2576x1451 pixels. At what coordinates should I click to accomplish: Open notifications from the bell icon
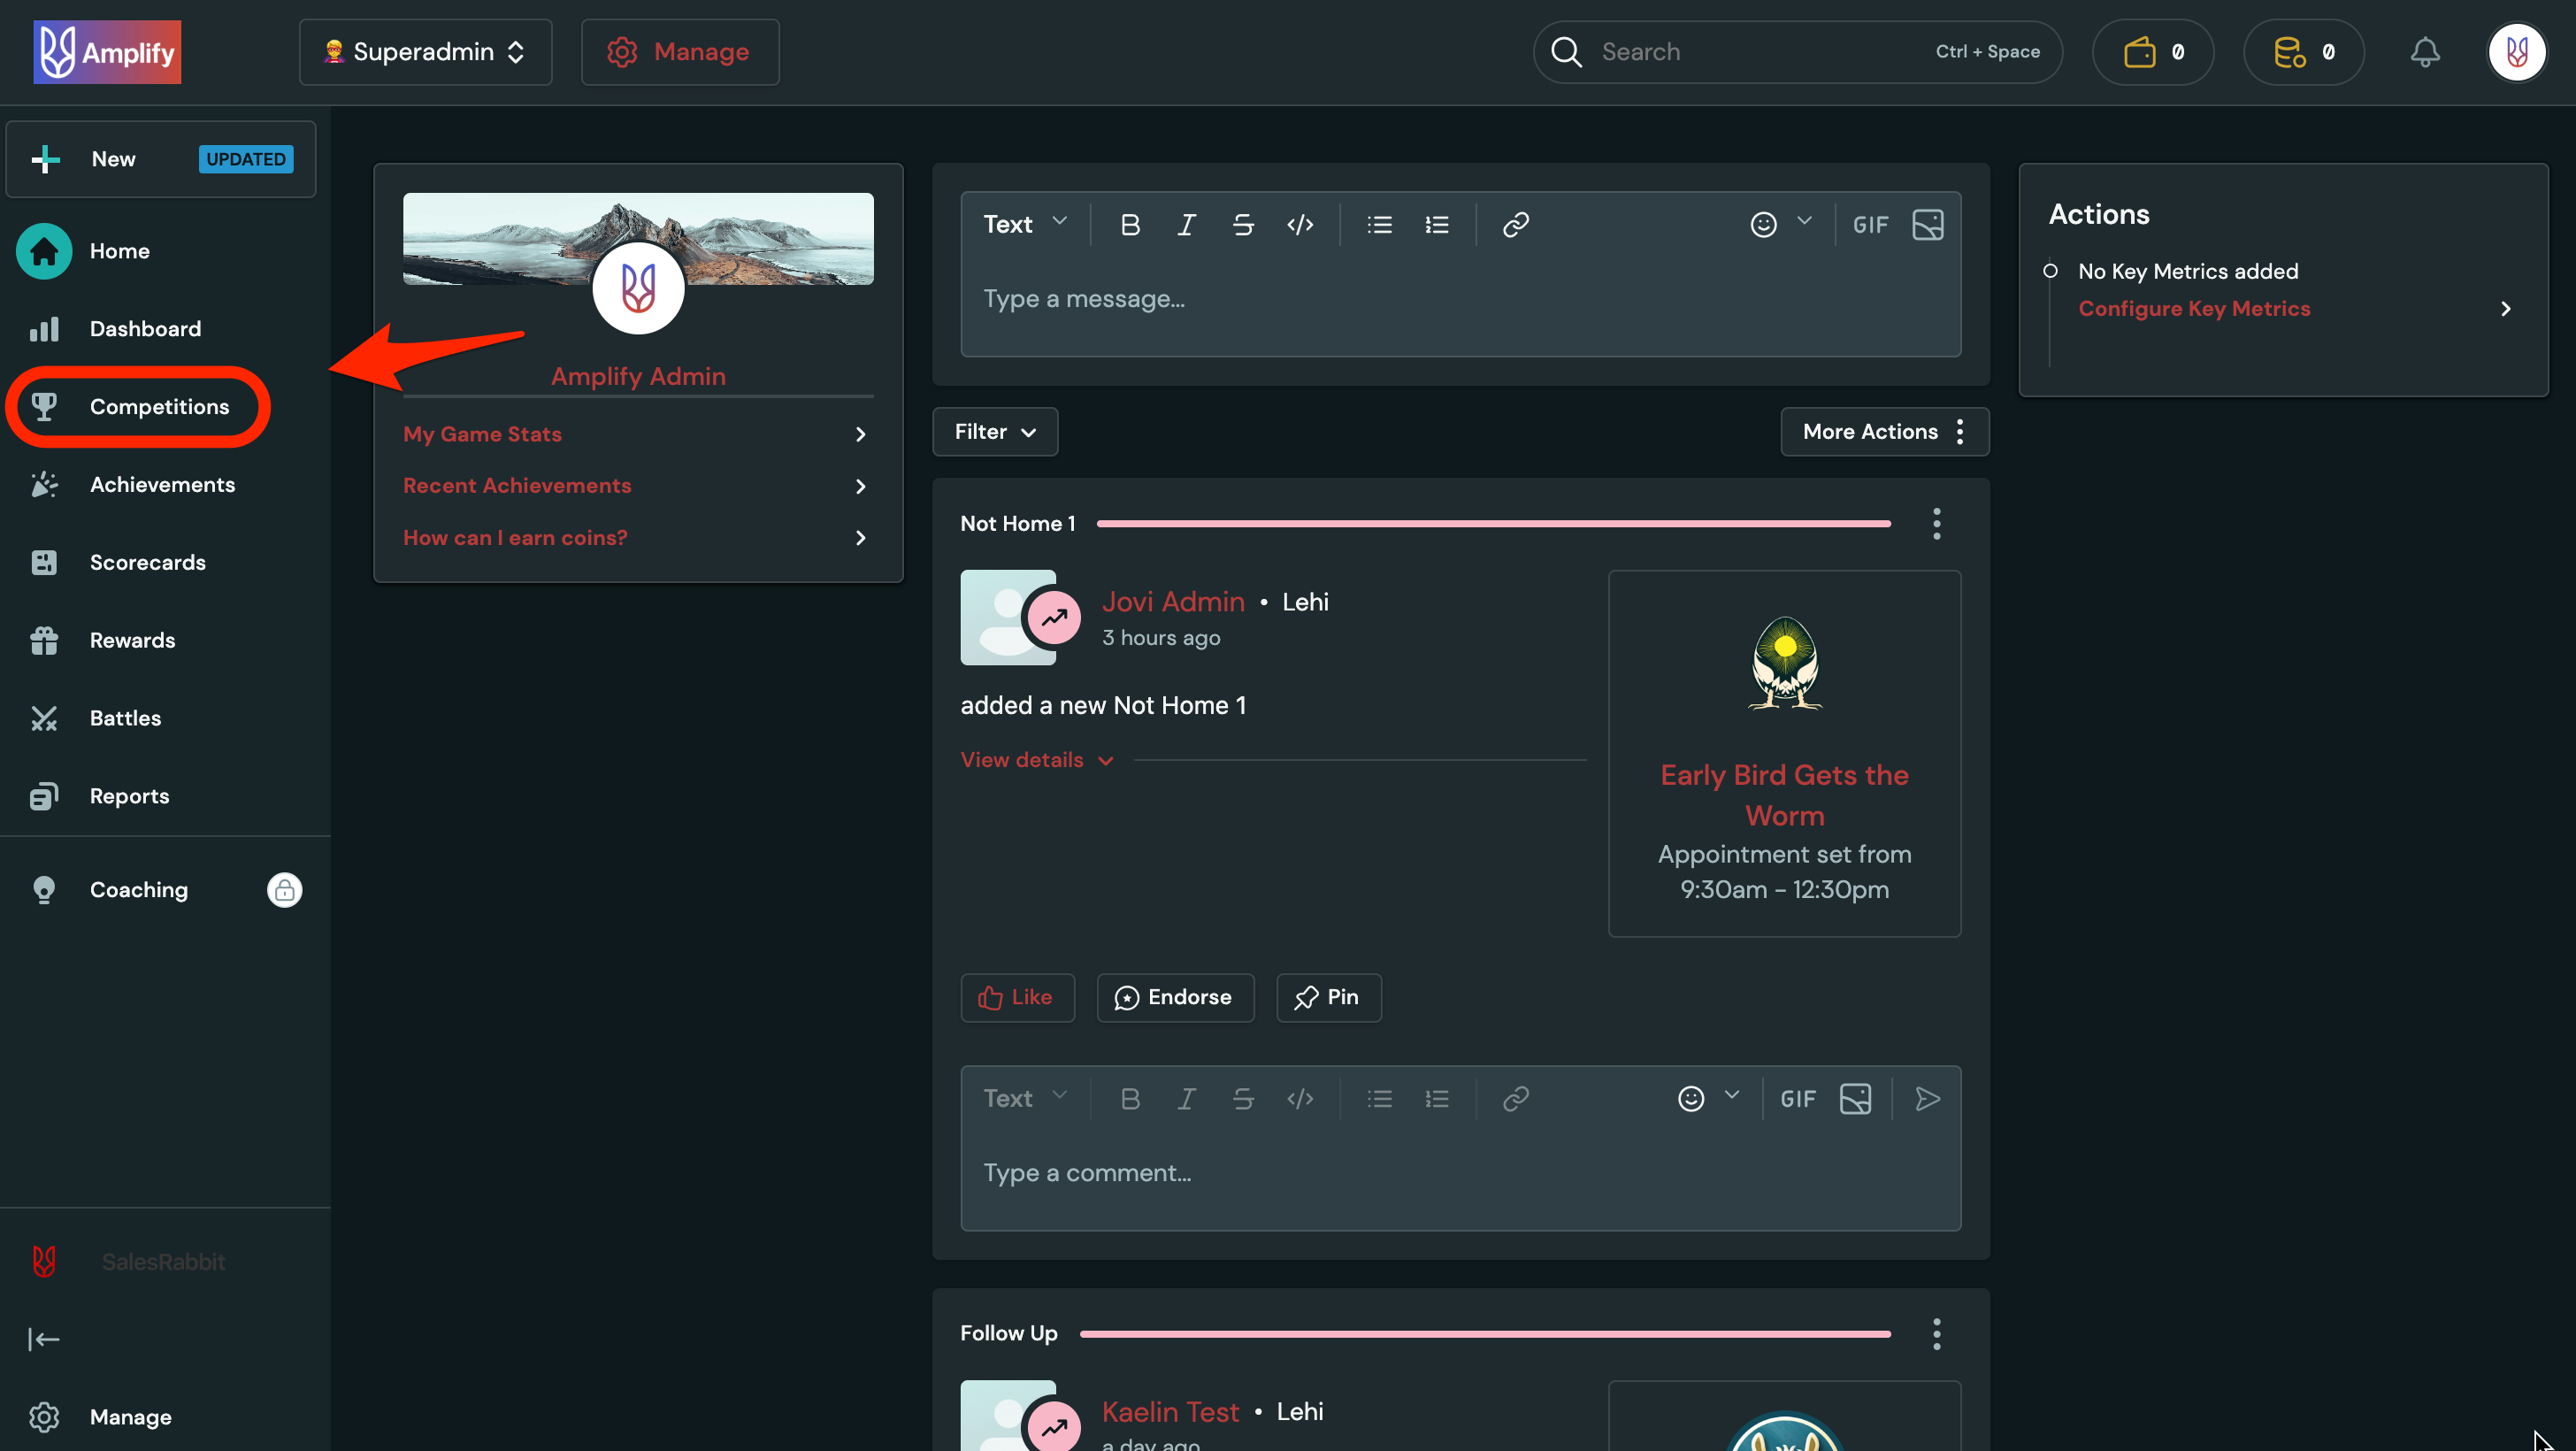[2424, 52]
